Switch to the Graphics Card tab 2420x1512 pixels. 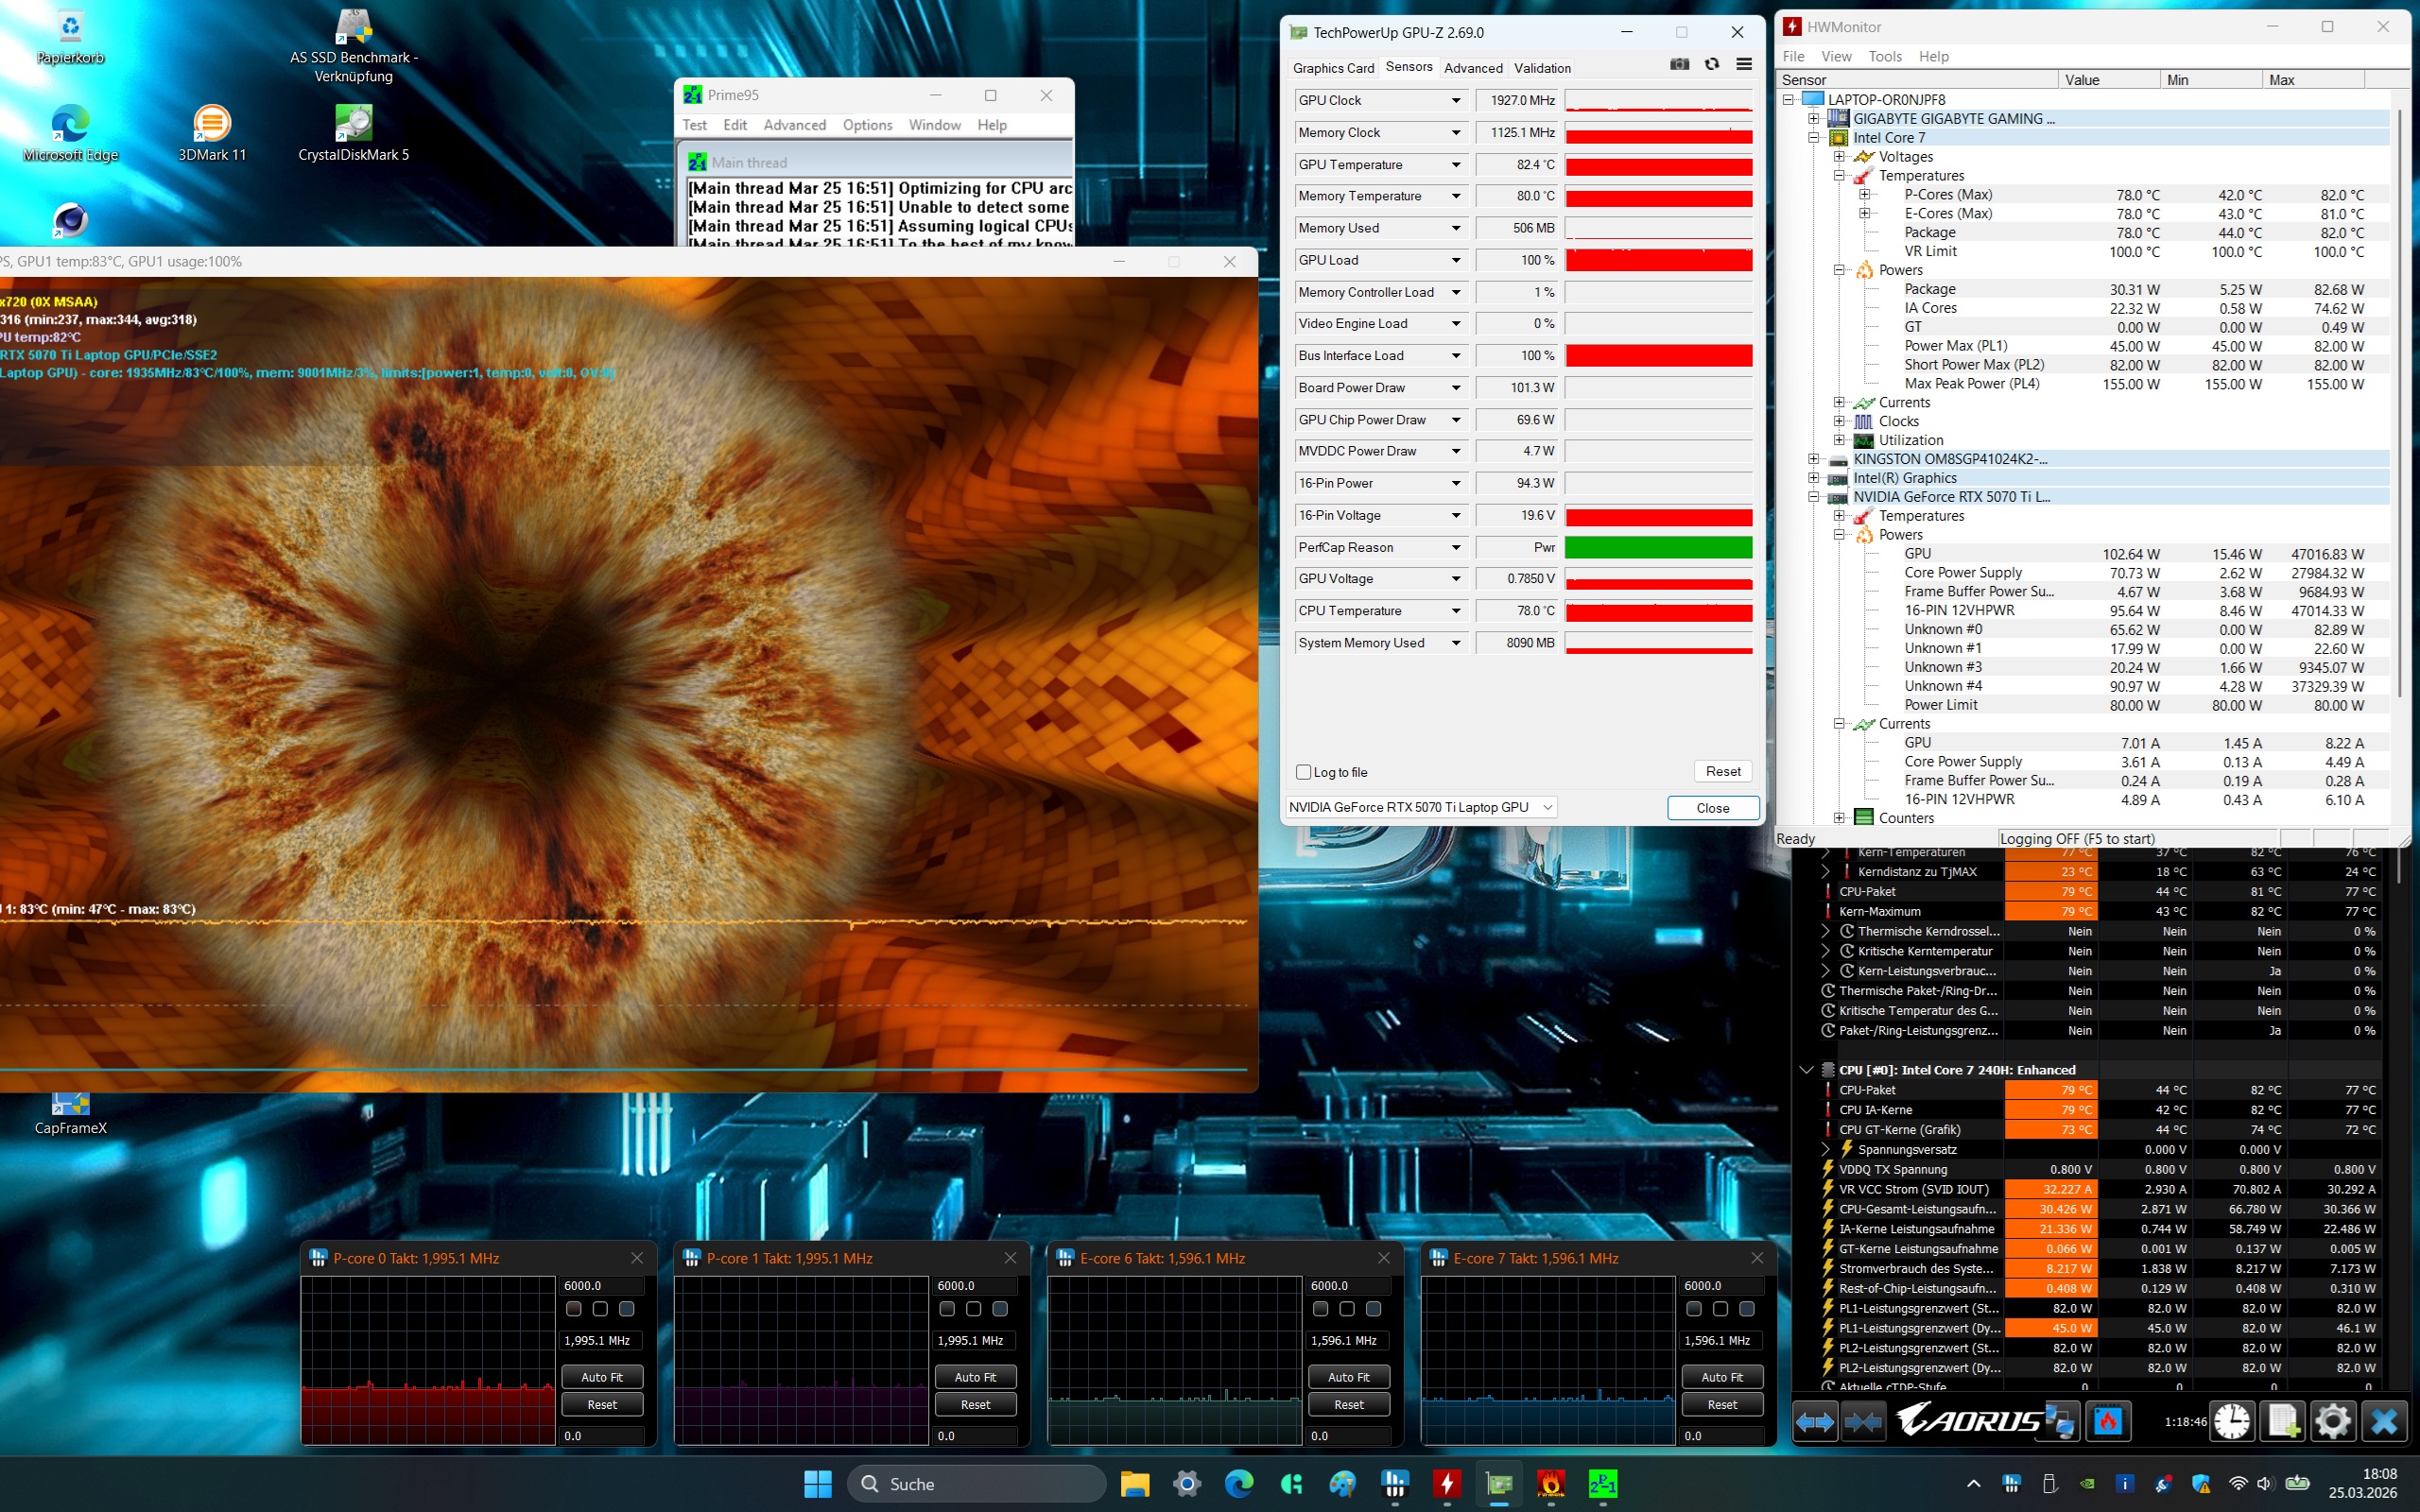1333,68
